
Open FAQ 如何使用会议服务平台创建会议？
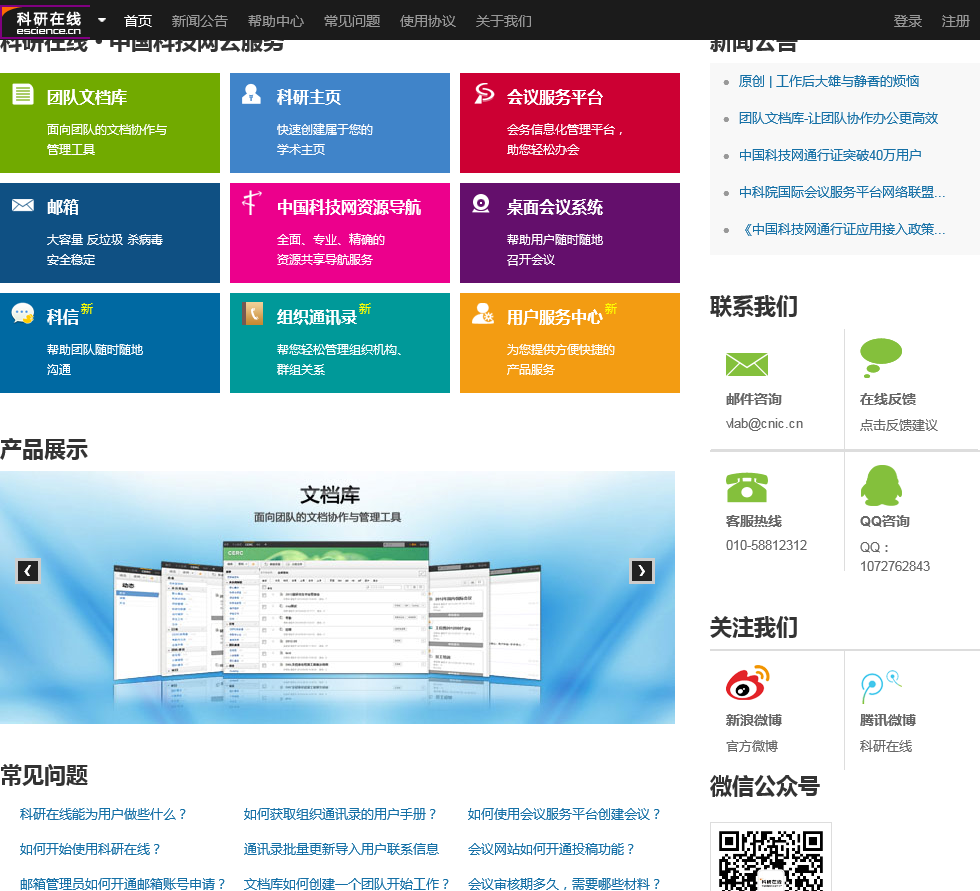coord(564,814)
